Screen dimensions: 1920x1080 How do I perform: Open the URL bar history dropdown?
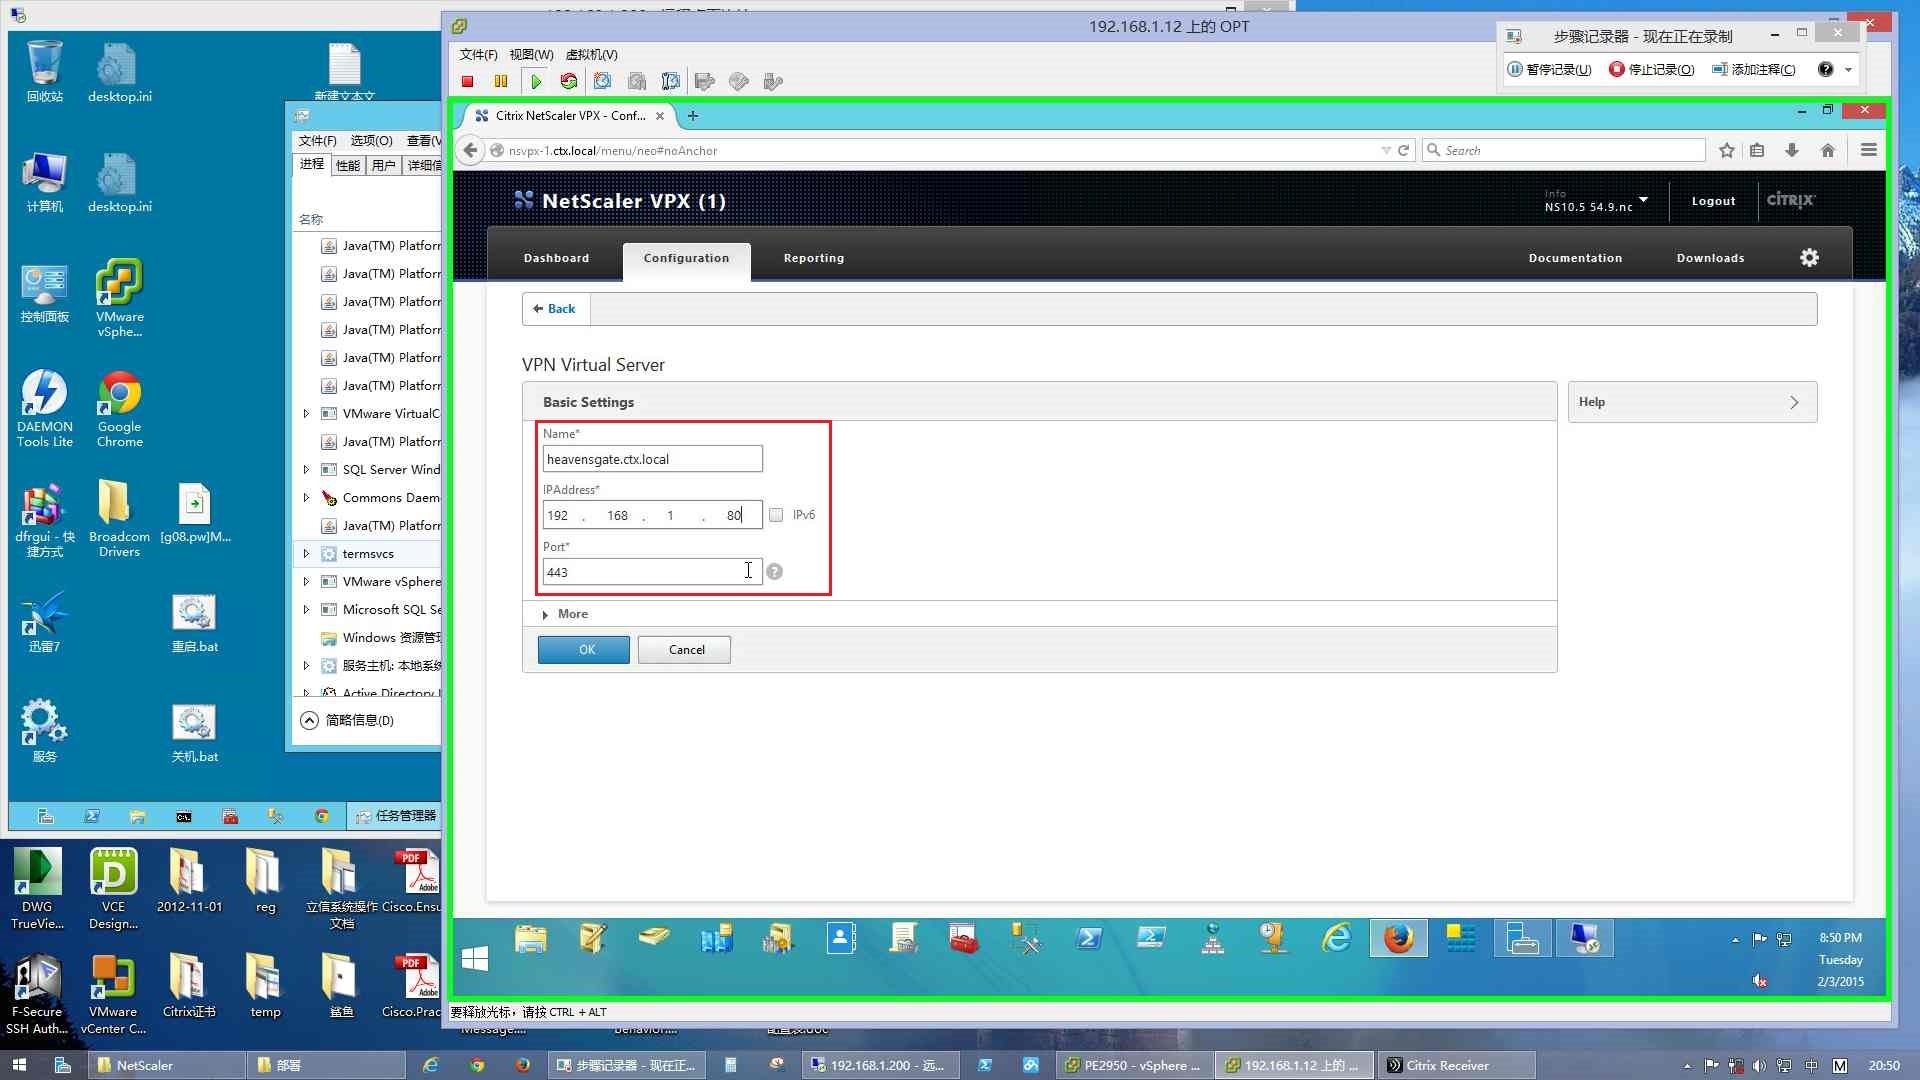pos(1386,151)
